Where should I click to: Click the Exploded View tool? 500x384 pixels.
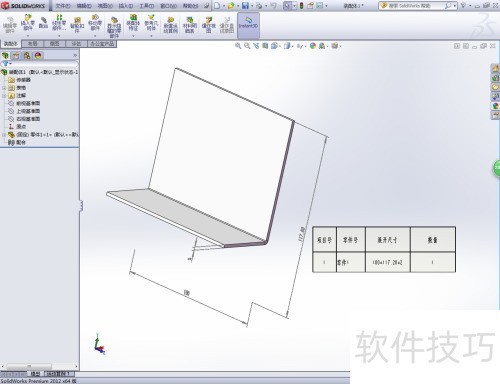pos(209,25)
